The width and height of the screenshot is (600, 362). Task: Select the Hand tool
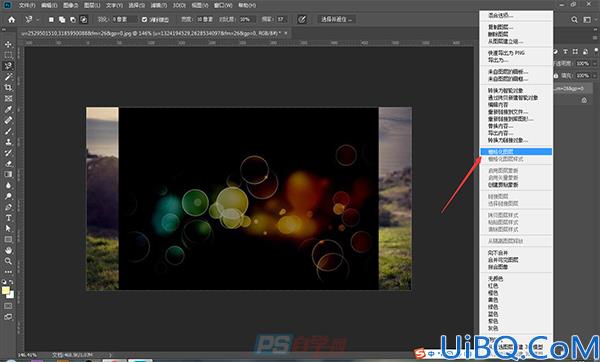coord(8,250)
